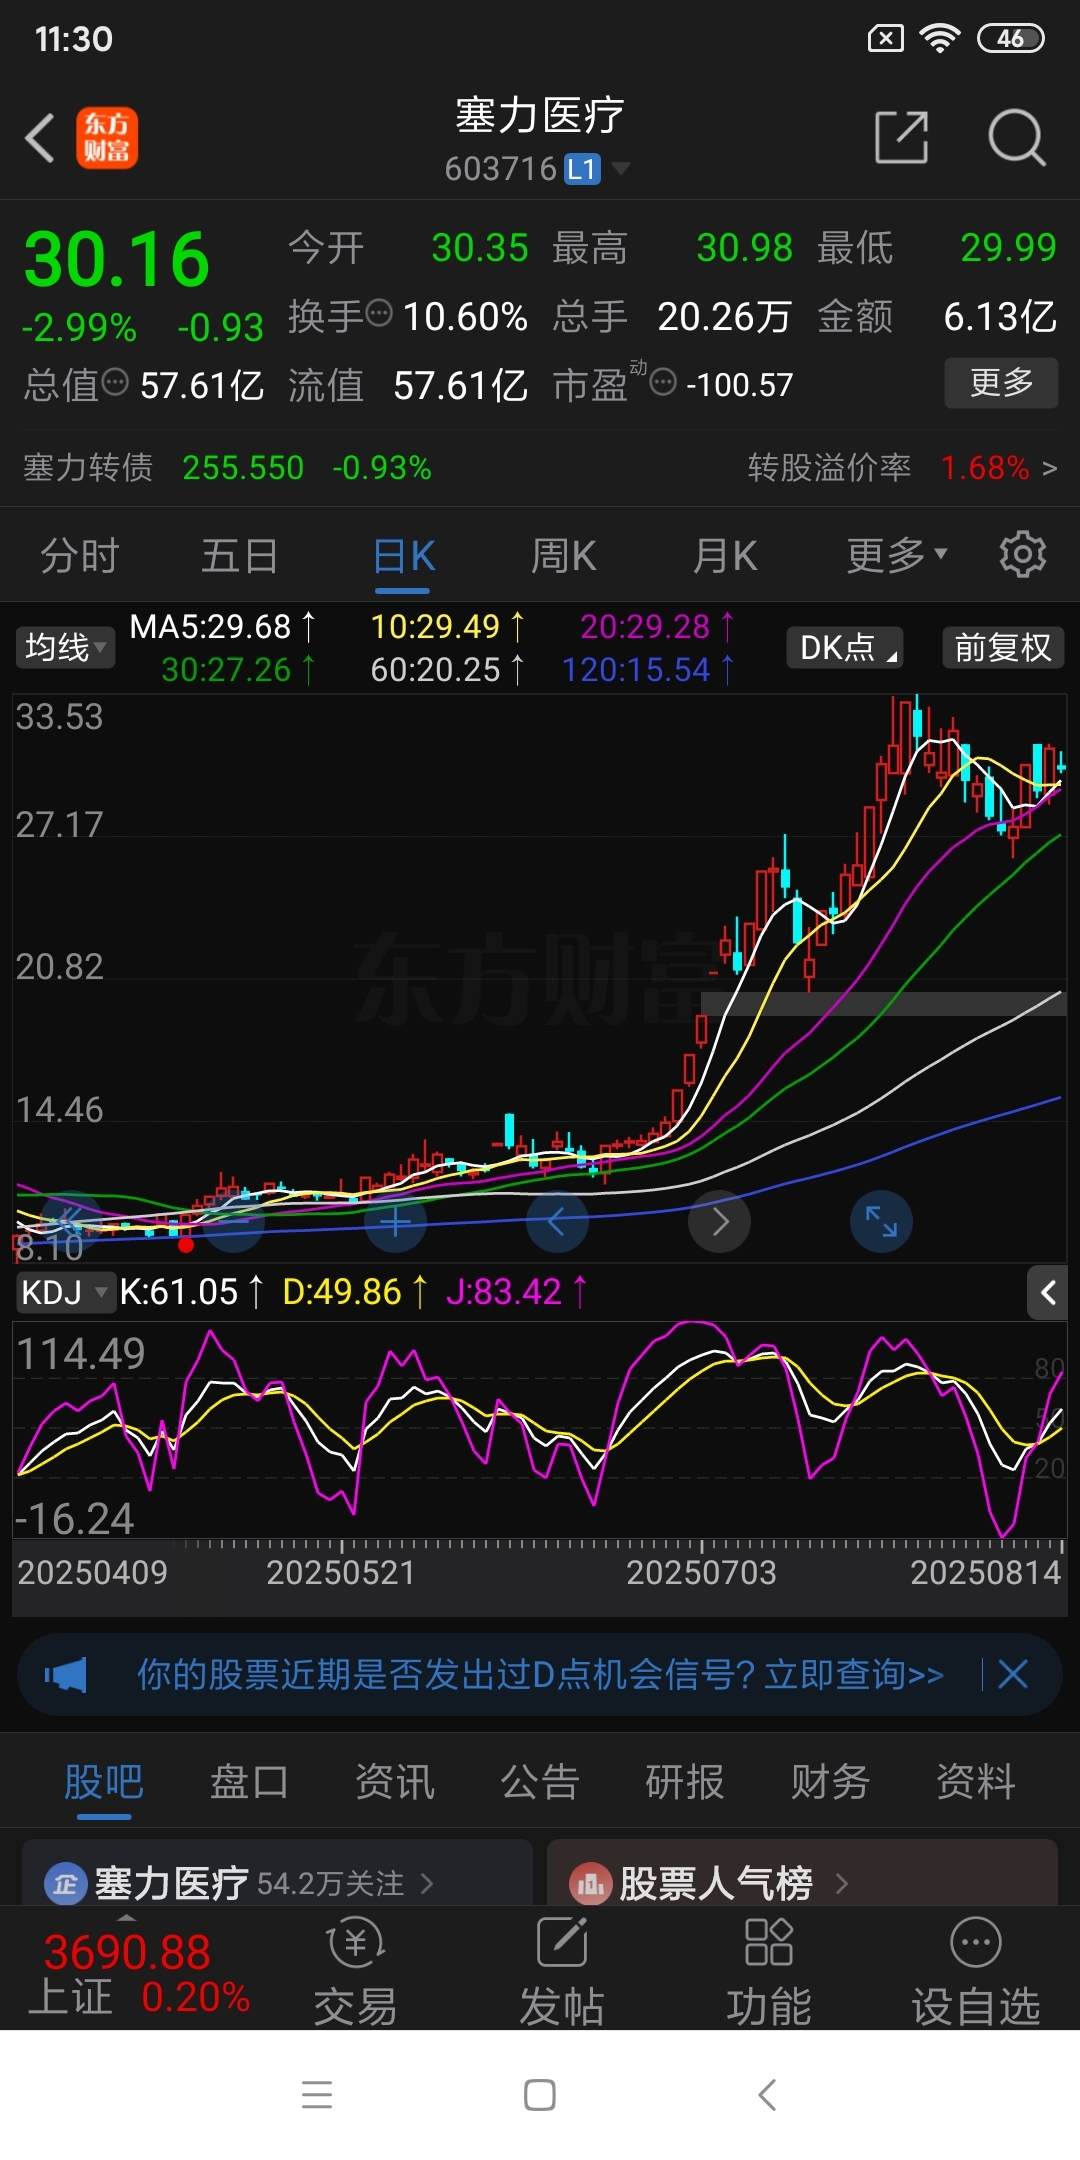Viewport: 1080px width, 2160px height.
Task: Open the 东方财富 orange logo
Action: pyautogui.click(x=107, y=138)
